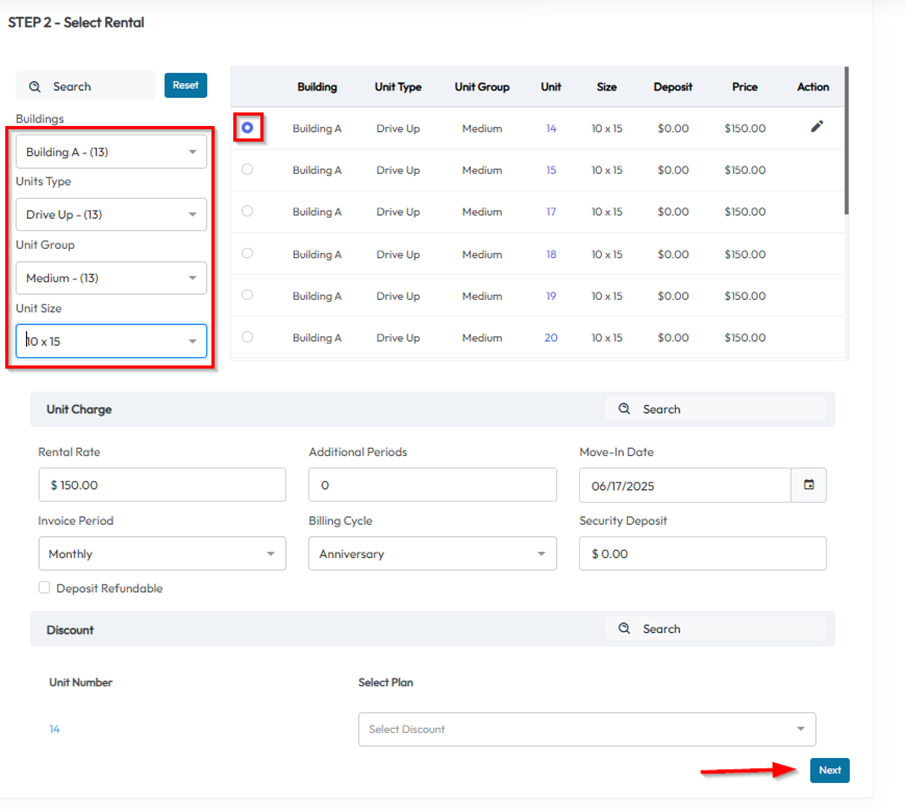Click the Price column header
Screen dimensions: 905x809
point(744,87)
